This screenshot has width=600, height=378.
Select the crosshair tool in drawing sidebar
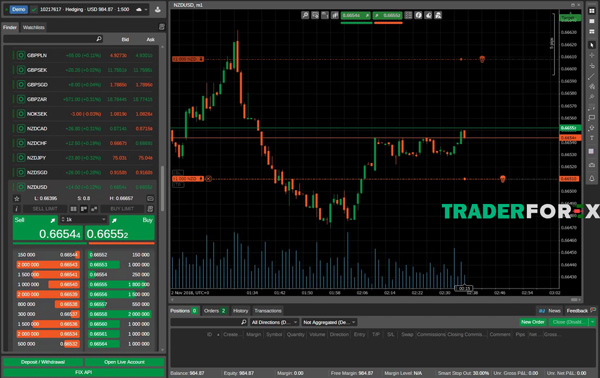592,55
